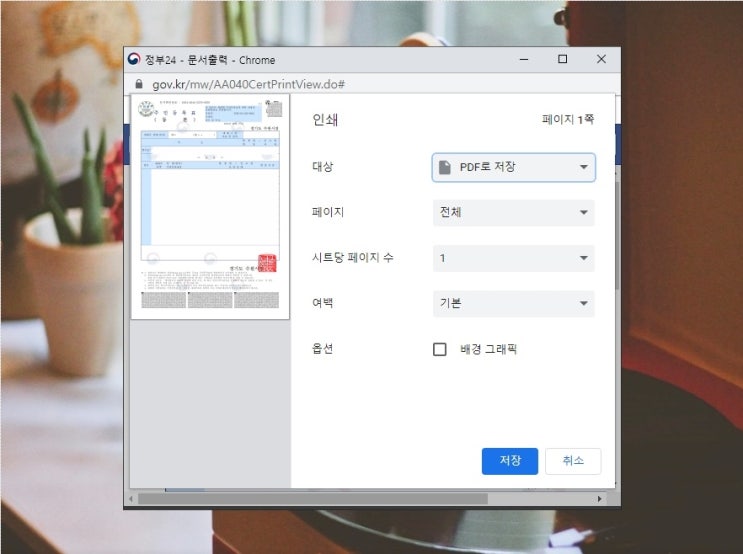Image resolution: width=743 pixels, height=554 pixels.
Task: Click the 취소 (Cancel) button
Action: tap(573, 461)
